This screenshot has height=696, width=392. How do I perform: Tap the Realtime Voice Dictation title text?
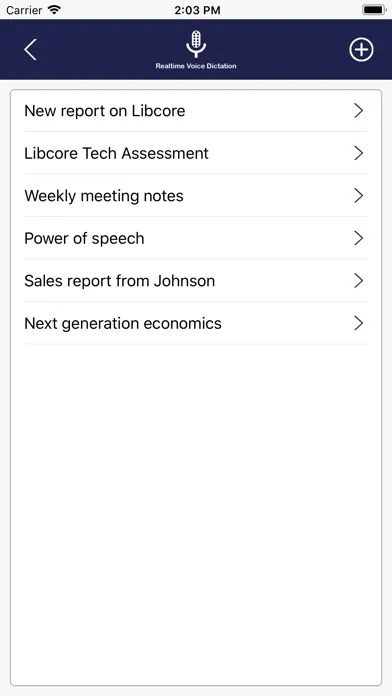point(196,66)
